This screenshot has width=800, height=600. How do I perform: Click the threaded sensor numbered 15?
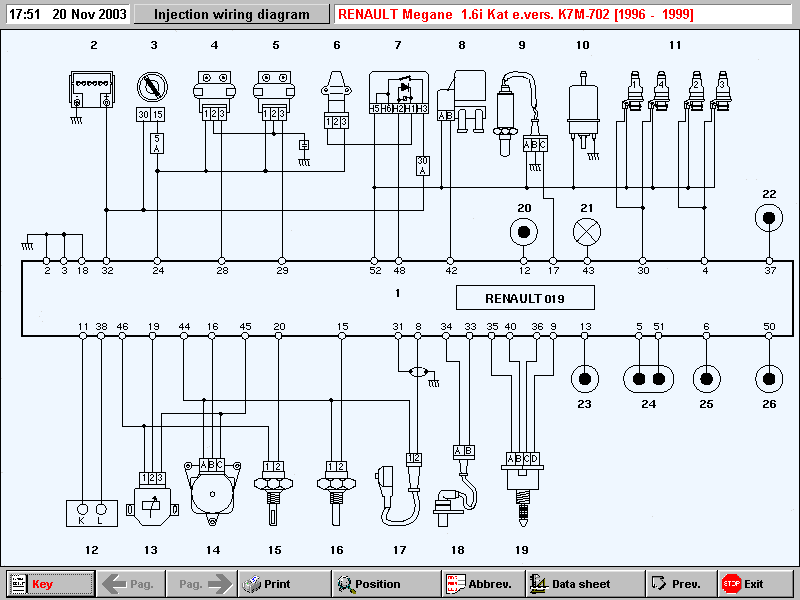(273, 493)
